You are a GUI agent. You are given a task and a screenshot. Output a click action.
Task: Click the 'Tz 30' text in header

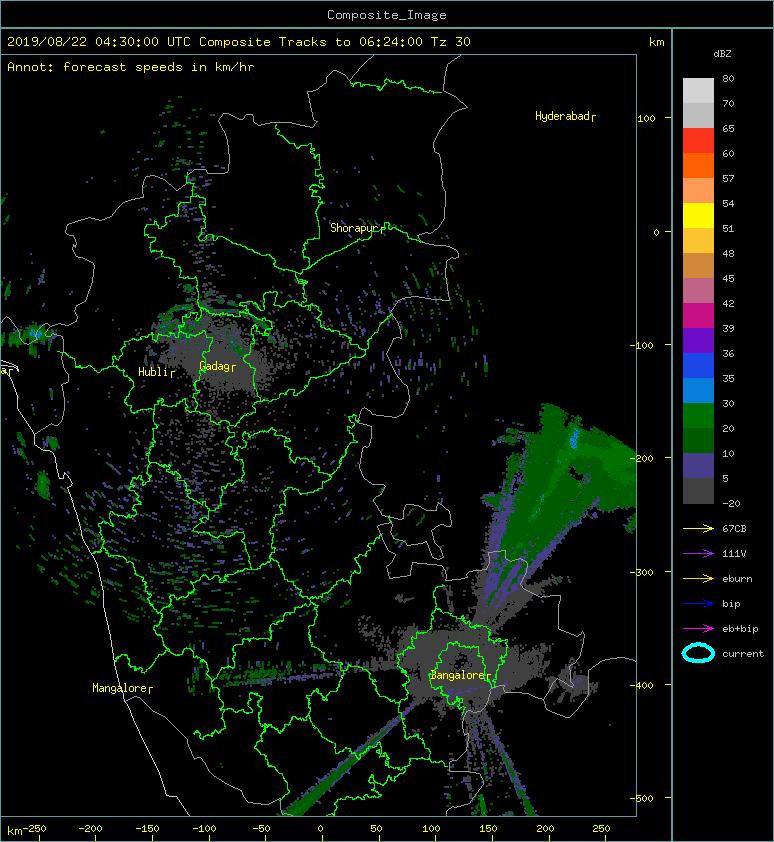click(x=451, y=42)
